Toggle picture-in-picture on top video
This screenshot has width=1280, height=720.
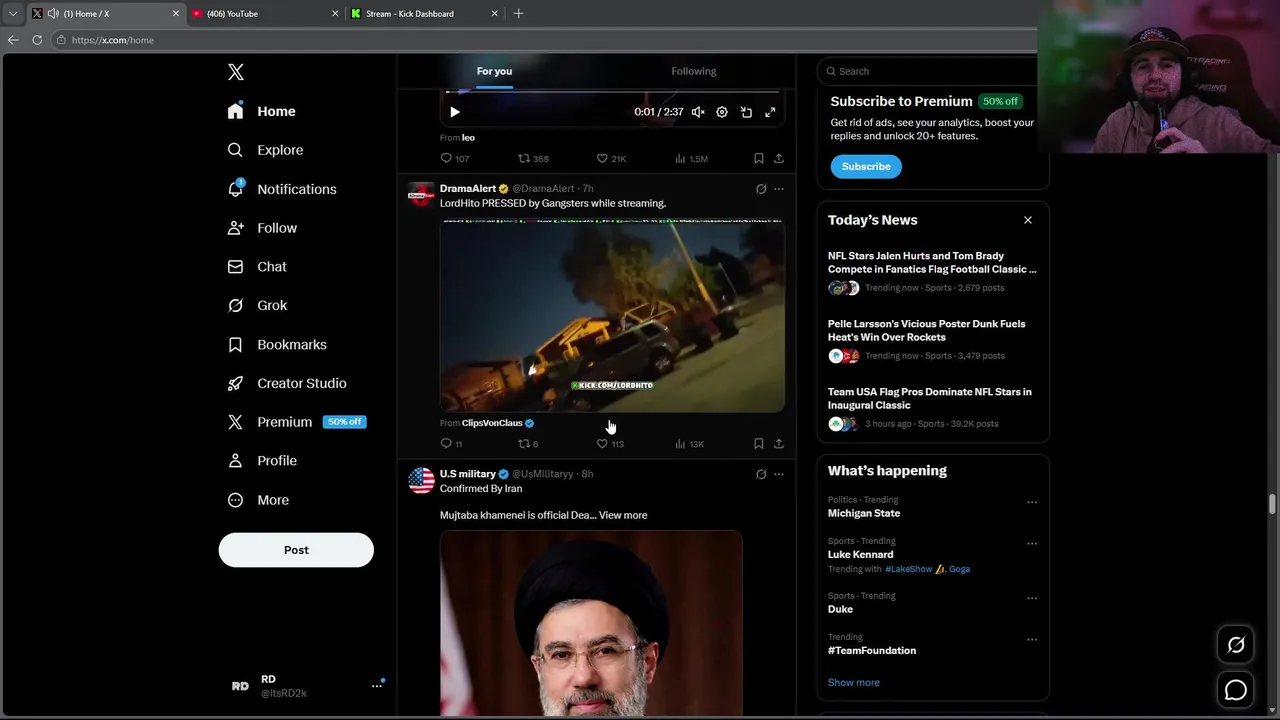tap(746, 112)
